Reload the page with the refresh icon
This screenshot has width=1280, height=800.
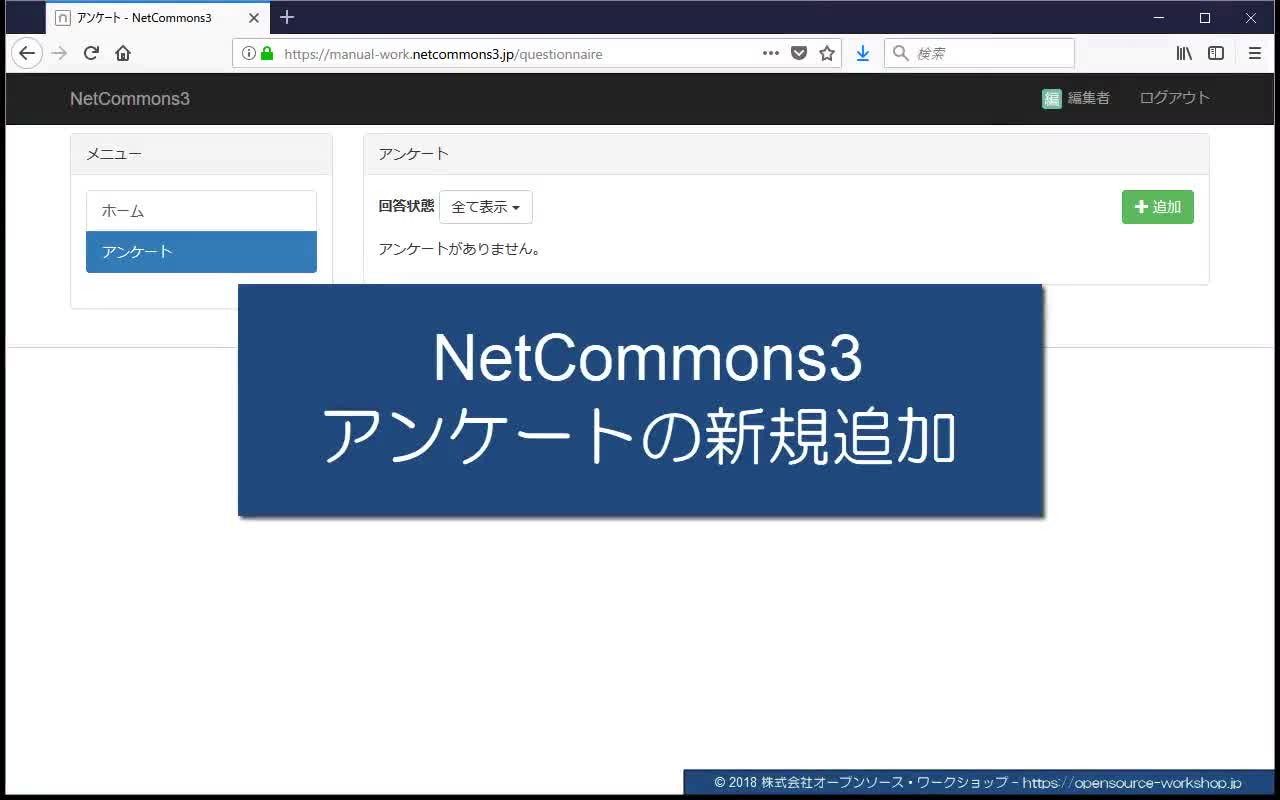pos(91,53)
